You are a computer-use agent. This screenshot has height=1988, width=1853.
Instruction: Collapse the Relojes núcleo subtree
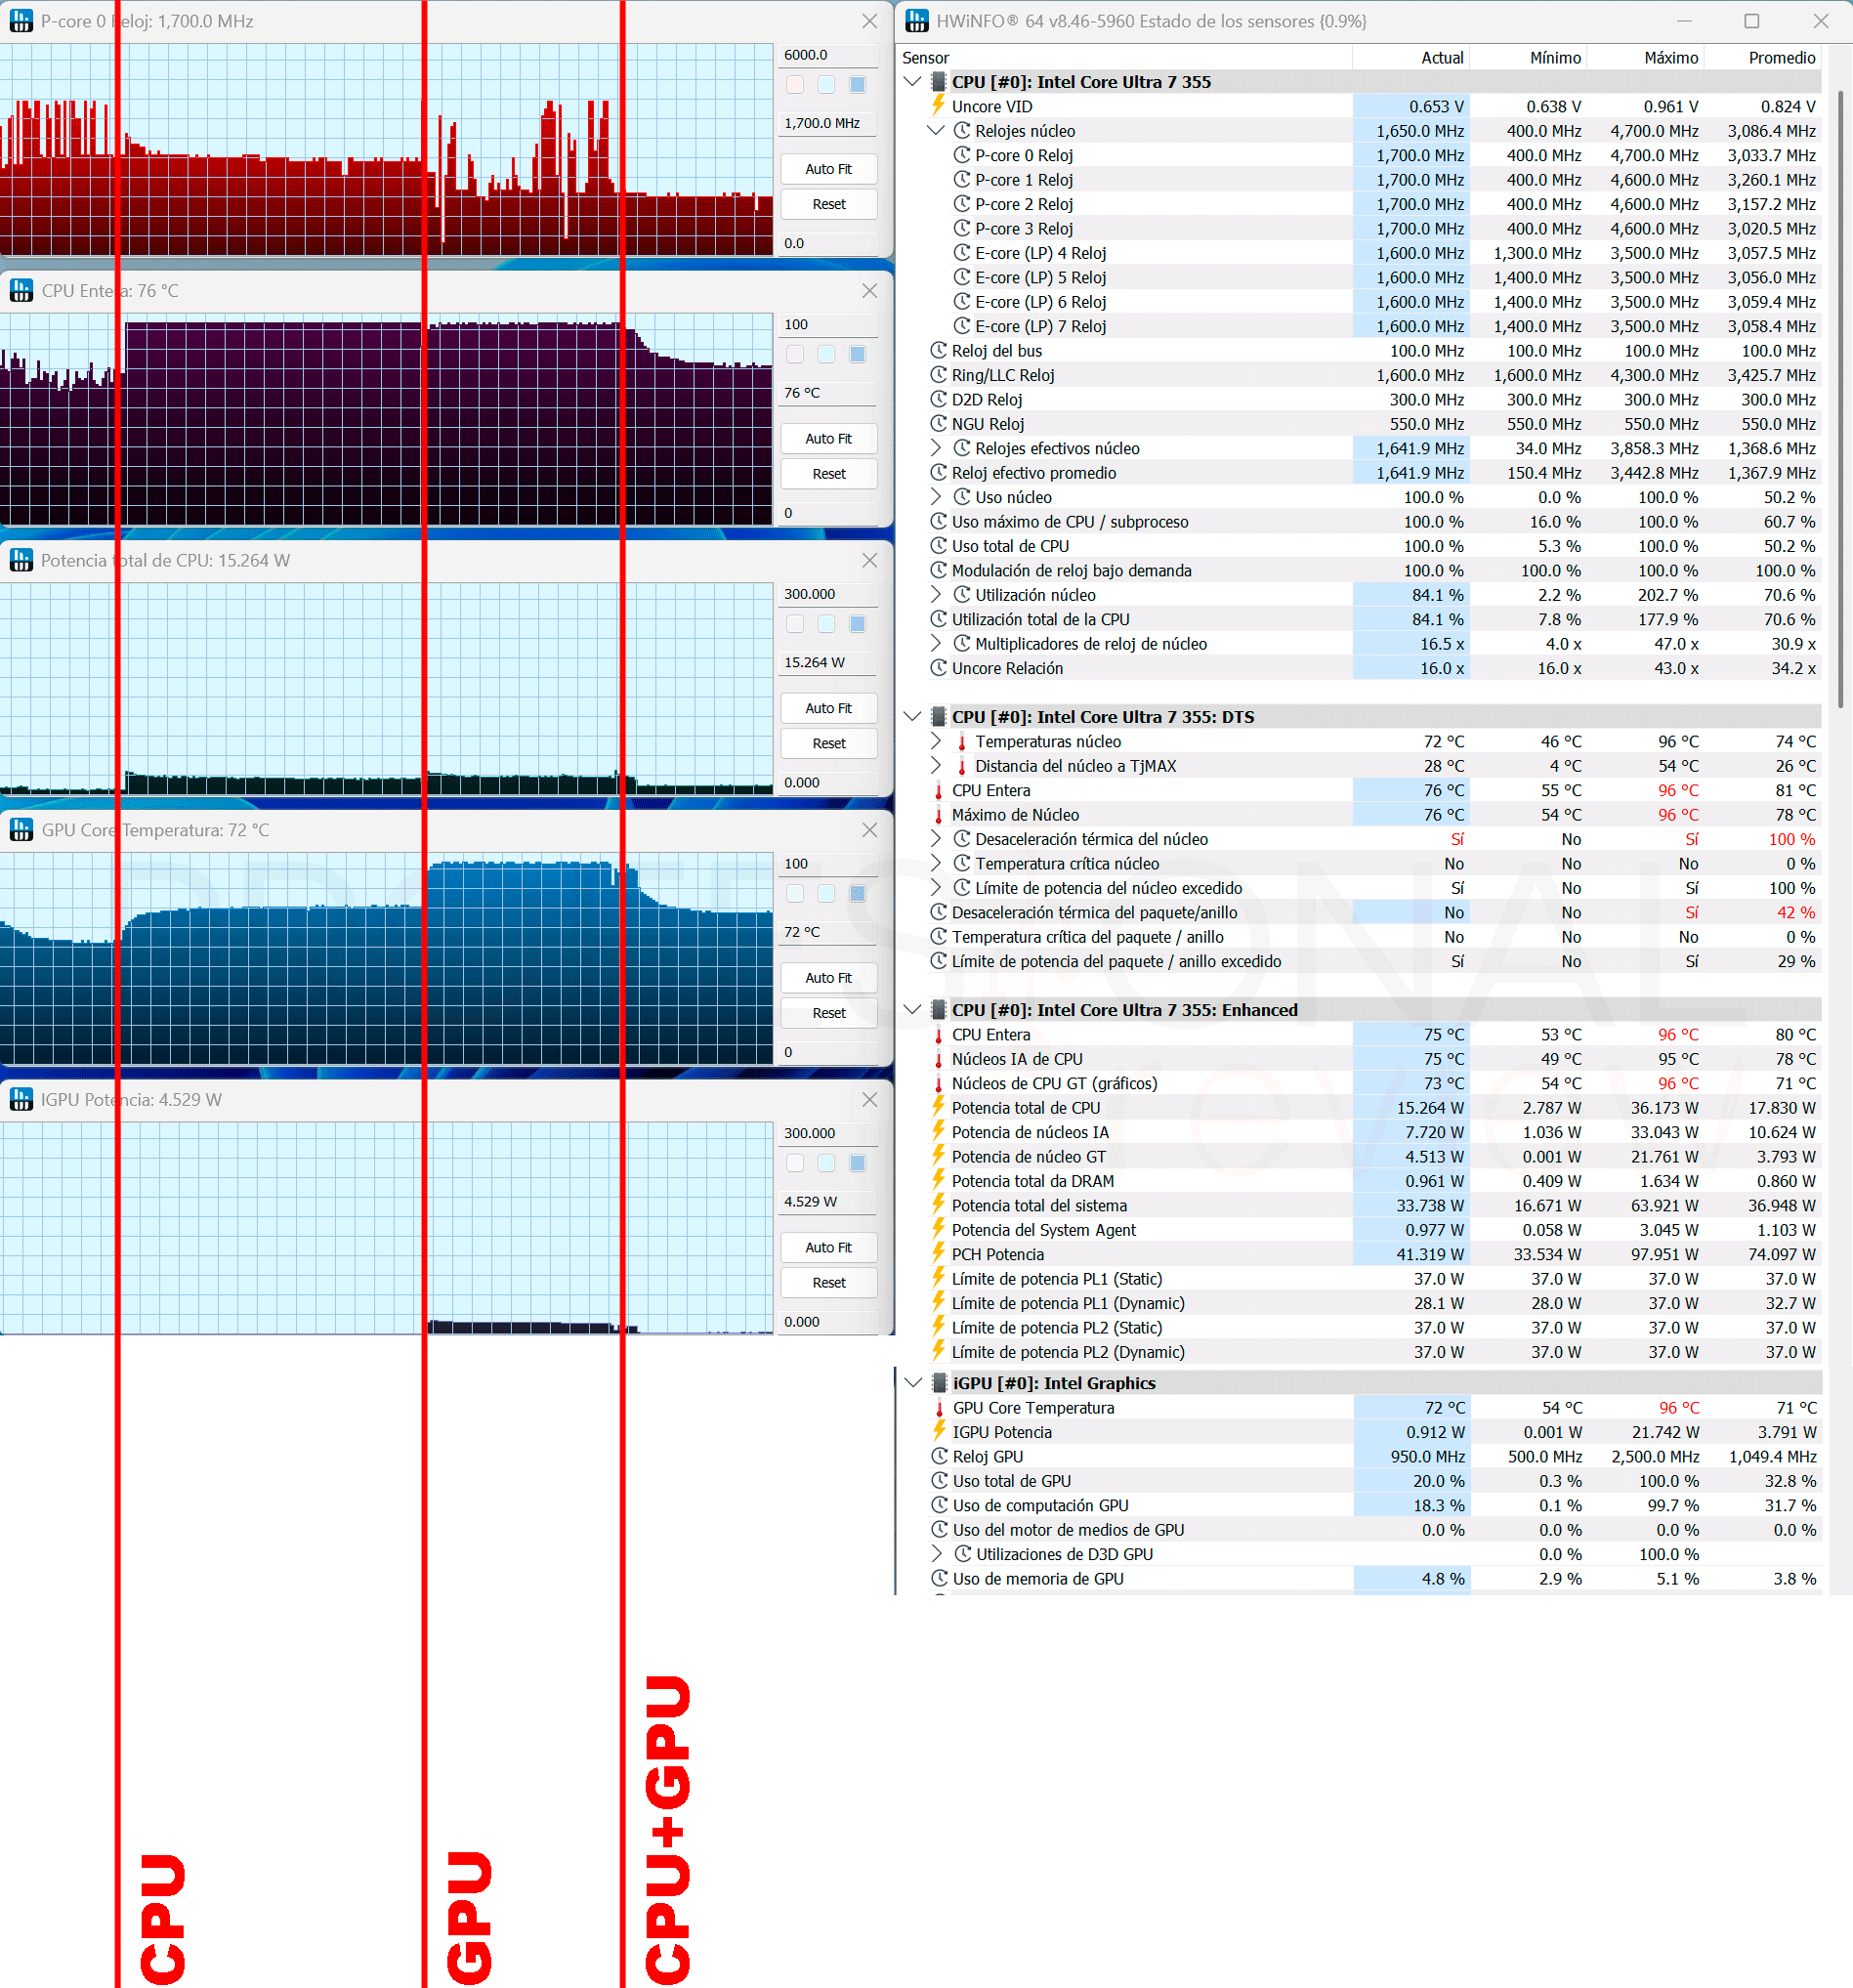pyautogui.click(x=936, y=131)
